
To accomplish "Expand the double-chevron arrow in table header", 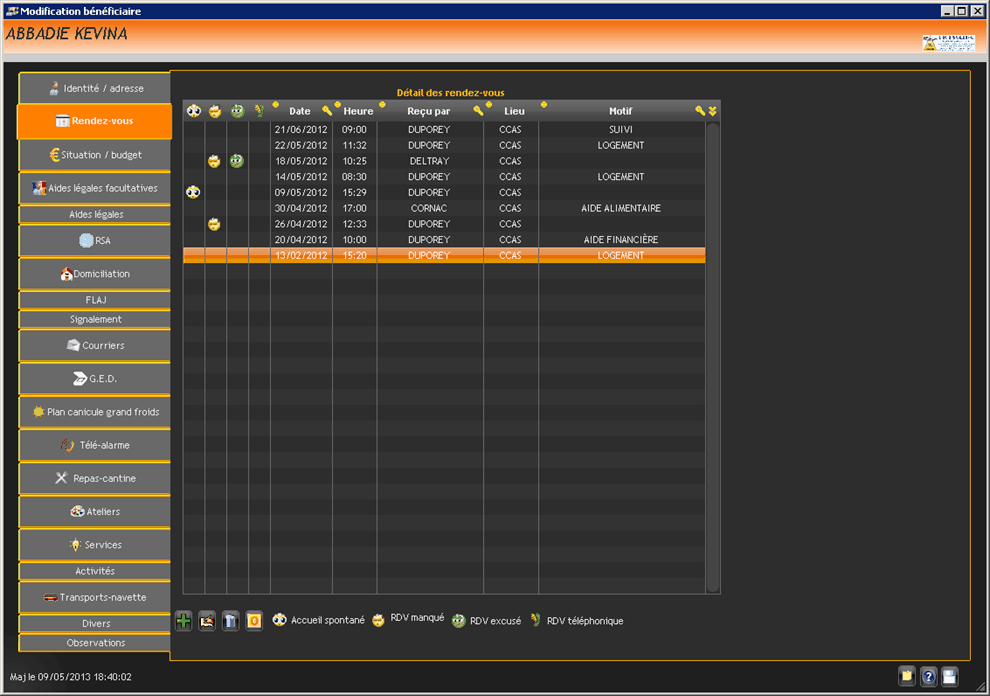I will pos(712,111).
